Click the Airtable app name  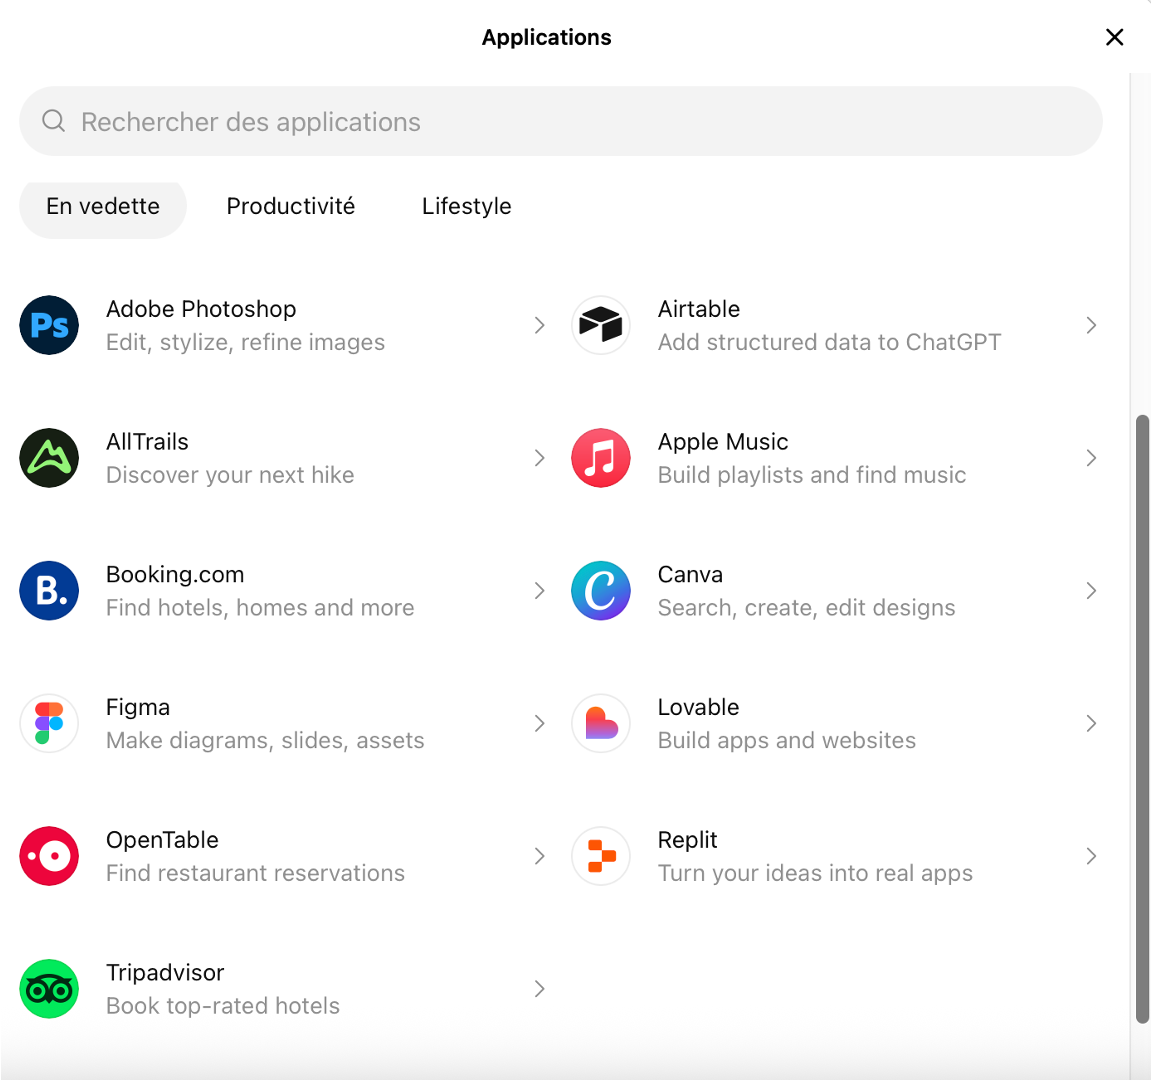699,309
